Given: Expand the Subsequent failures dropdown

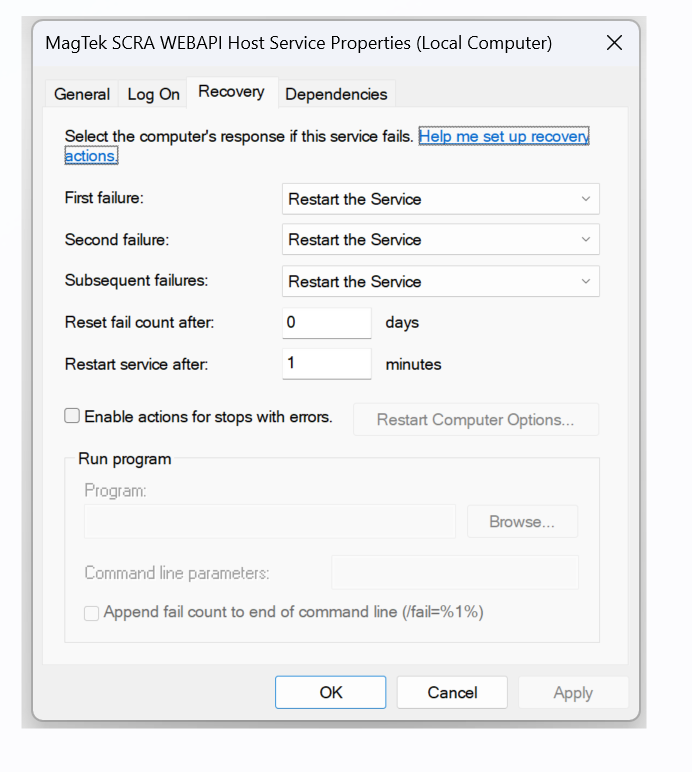Looking at the screenshot, I should pos(440,282).
